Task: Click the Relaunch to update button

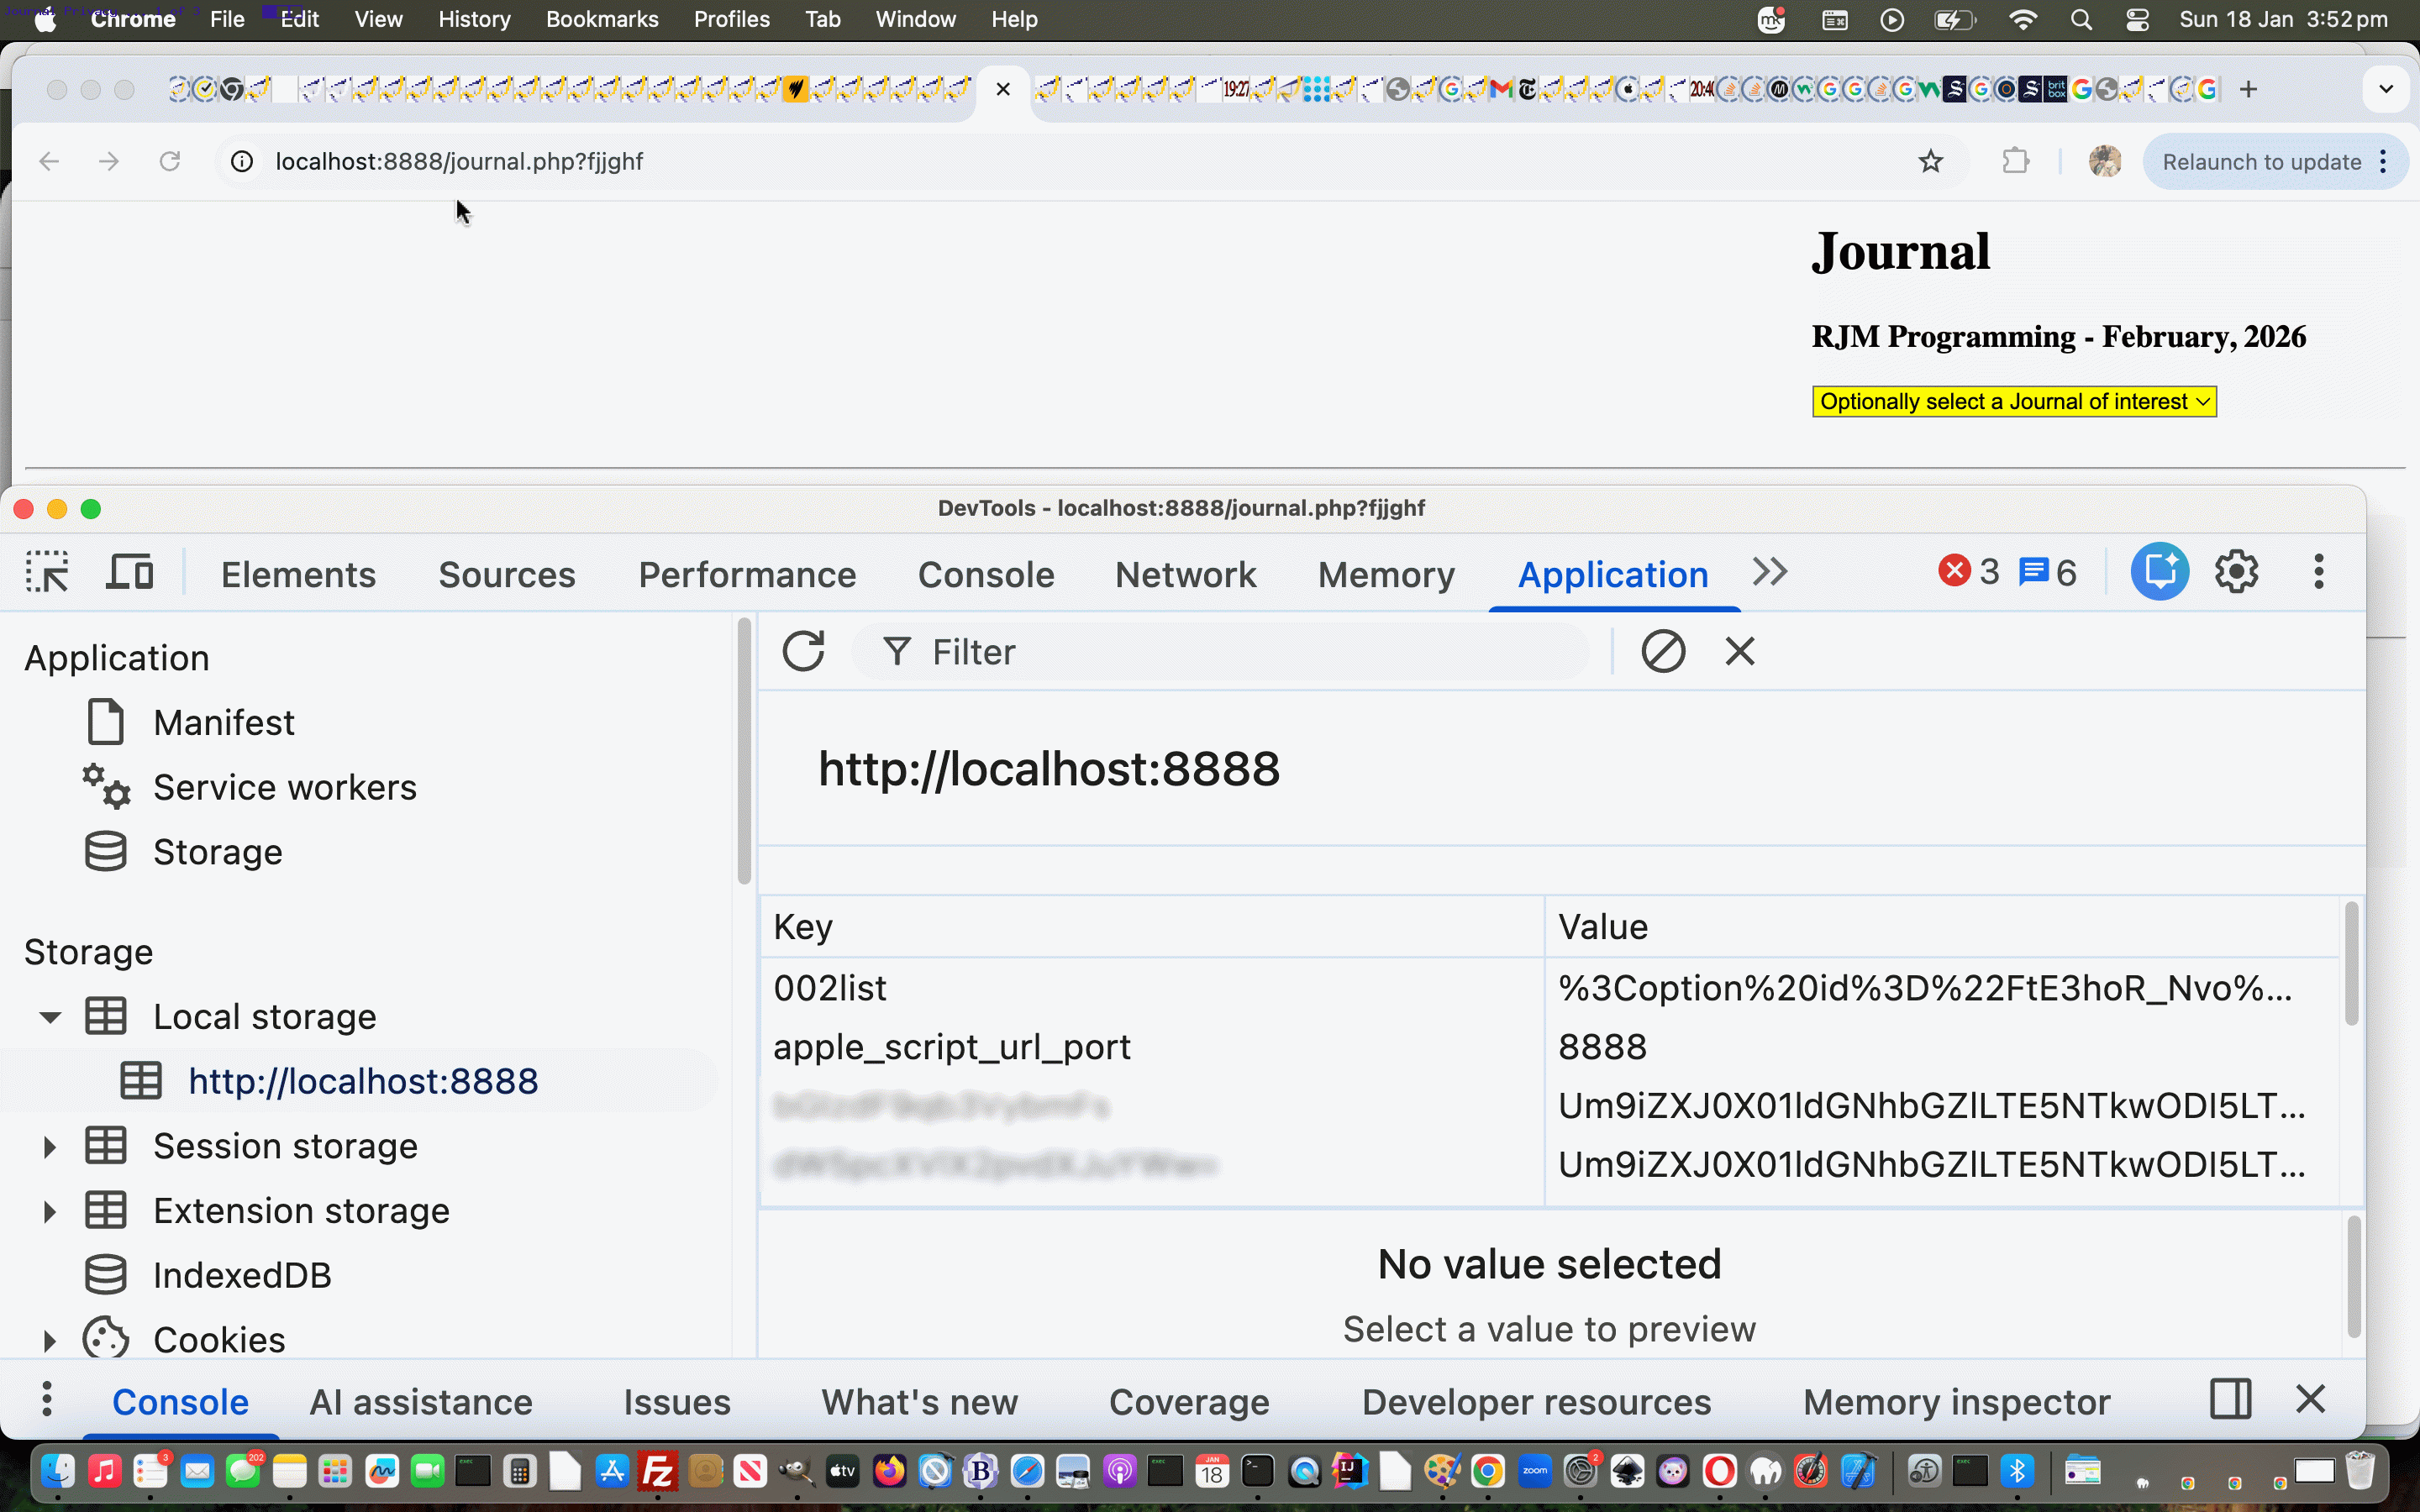Action: 2261,161
